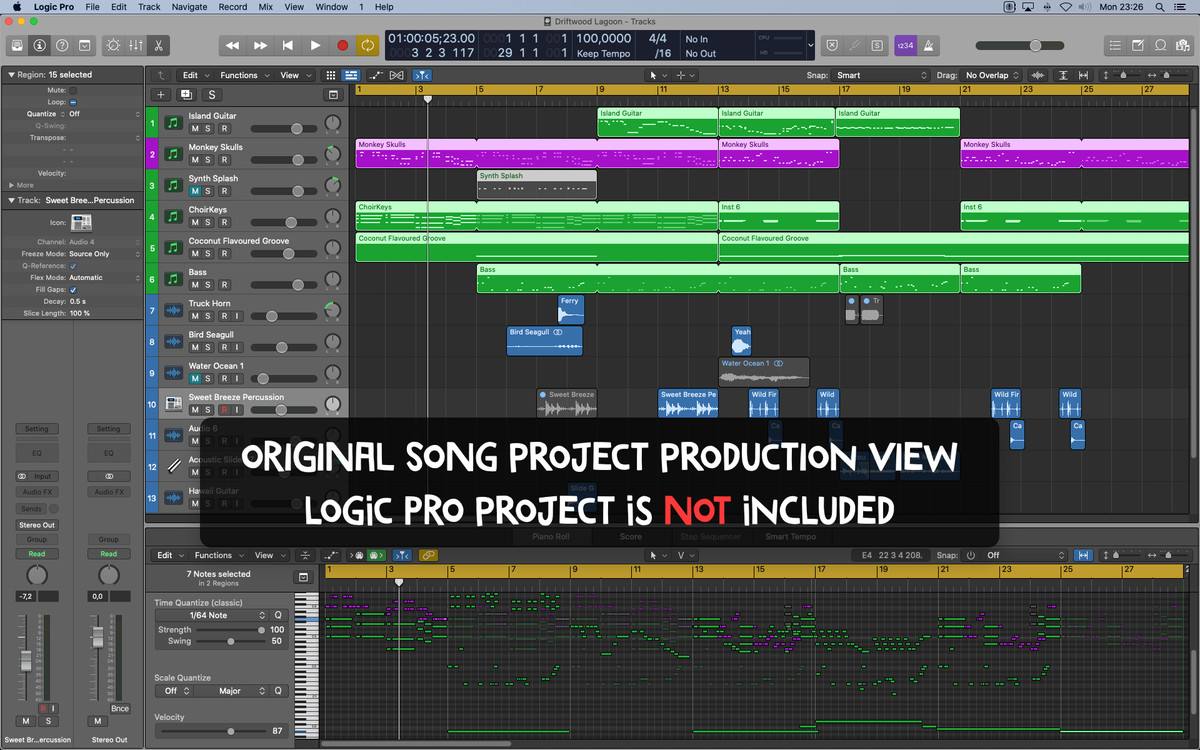The height and width of the screenshot is (750, 1200).
Task: Click the duplicate track button
Action: (186, 95)
